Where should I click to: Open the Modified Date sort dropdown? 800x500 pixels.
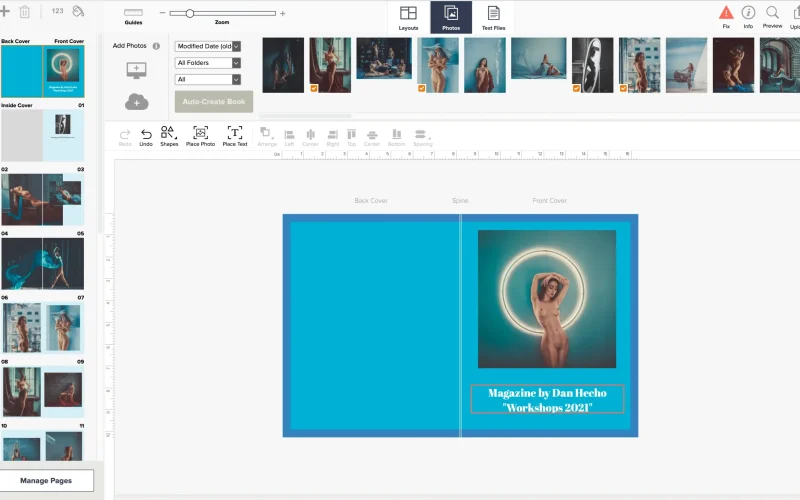click(x=208, y=46)
